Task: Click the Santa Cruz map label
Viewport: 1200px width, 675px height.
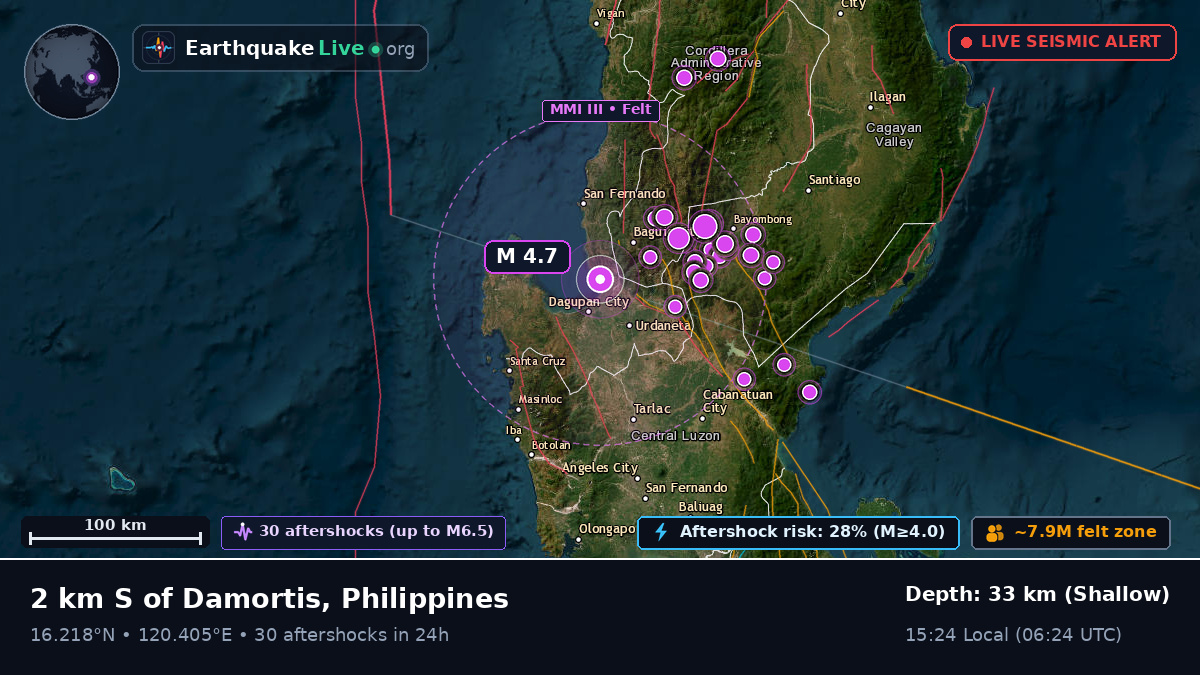Action: click(x=538, y=361)
